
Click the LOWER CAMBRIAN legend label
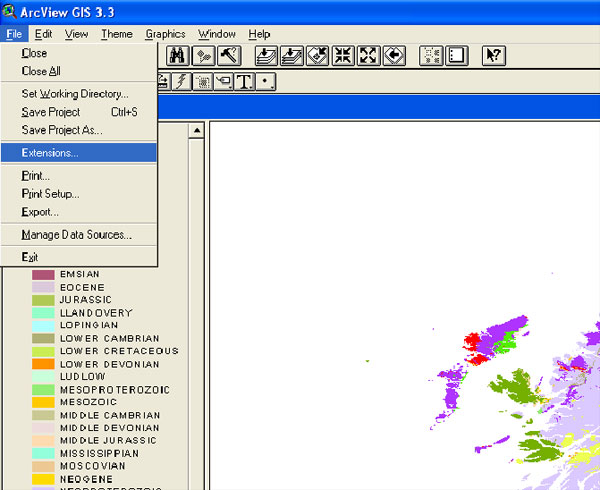109,339
